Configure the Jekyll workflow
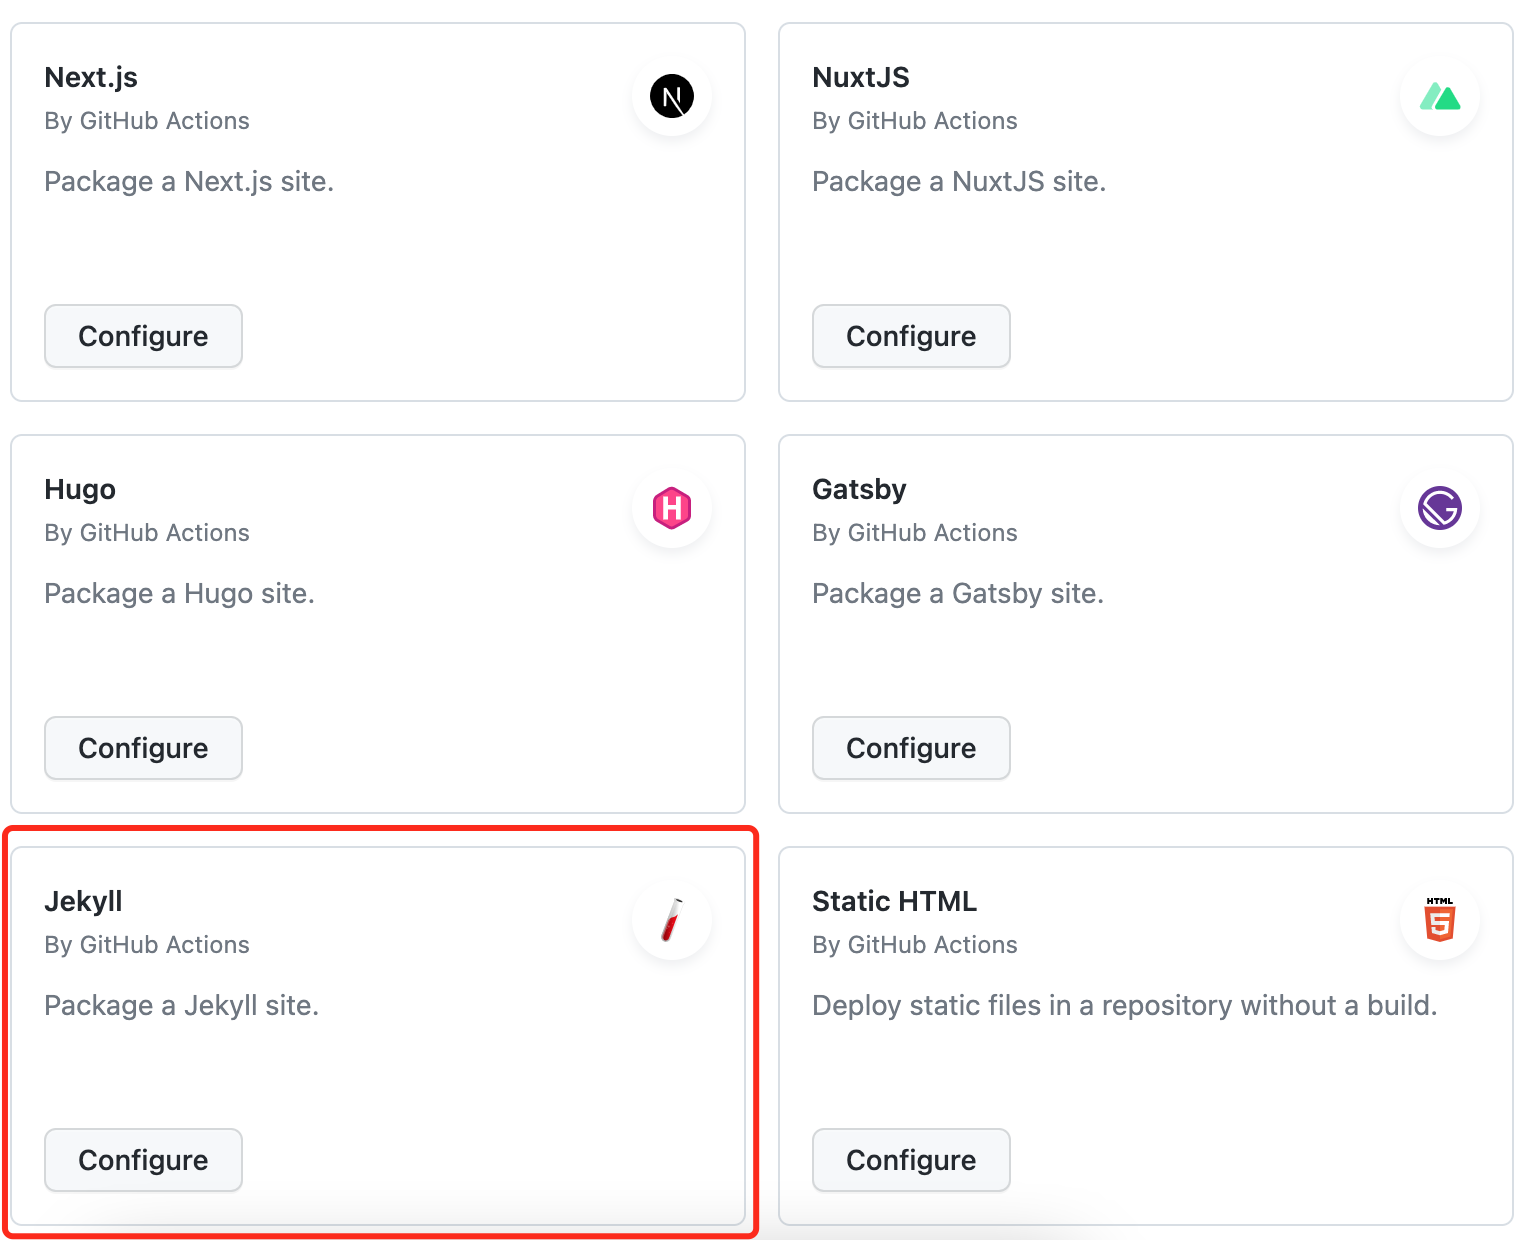Image resolution: width=1530 pixels, height=1240 pixels. pos(143,1160)
